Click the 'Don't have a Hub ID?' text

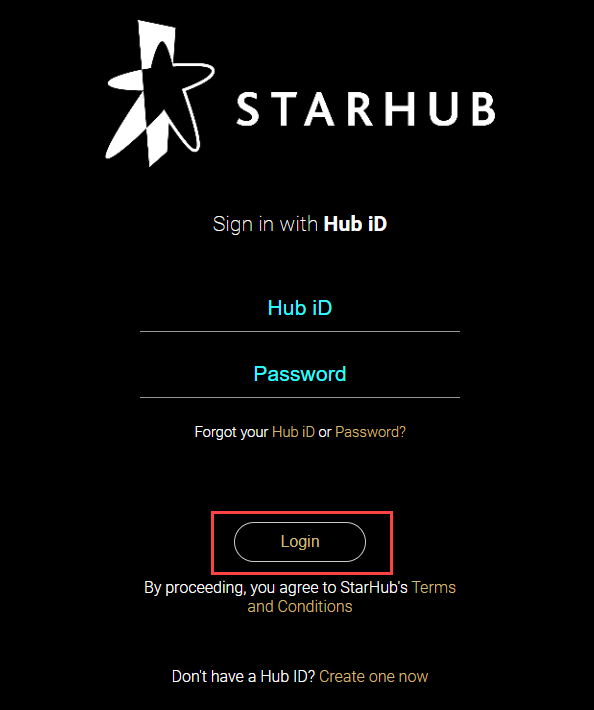244,676
